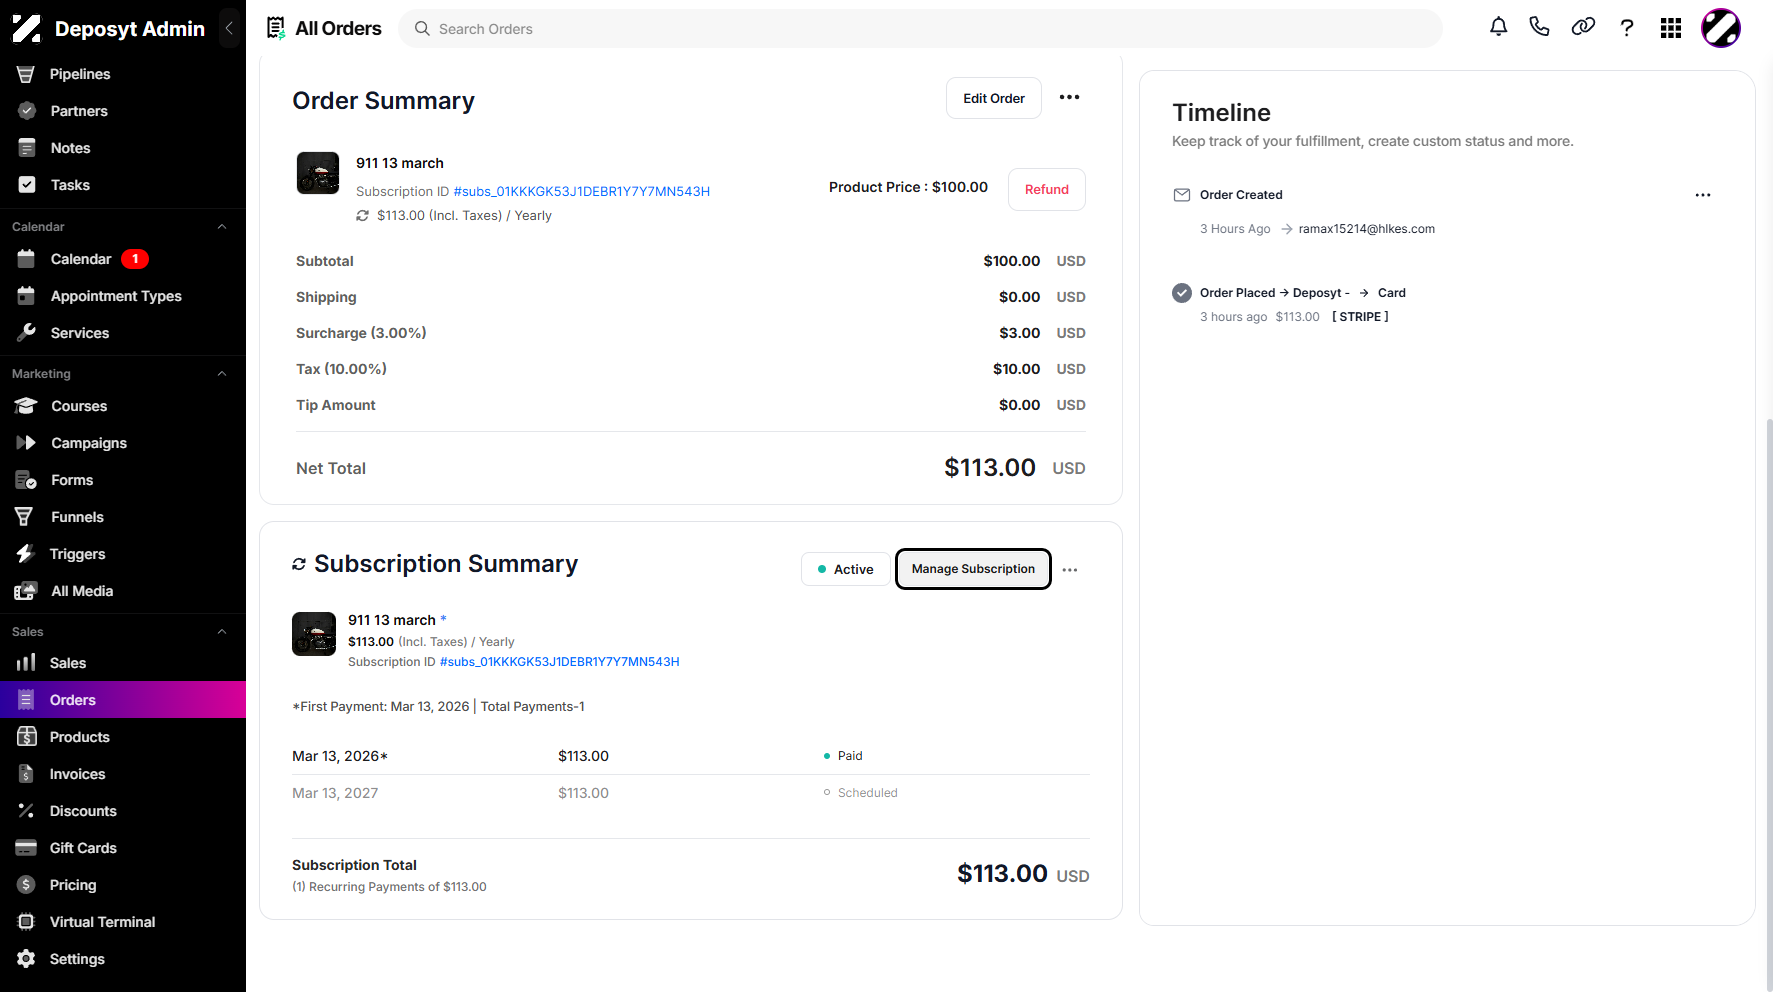Open the user profile avatar

tap(1721, 28)
